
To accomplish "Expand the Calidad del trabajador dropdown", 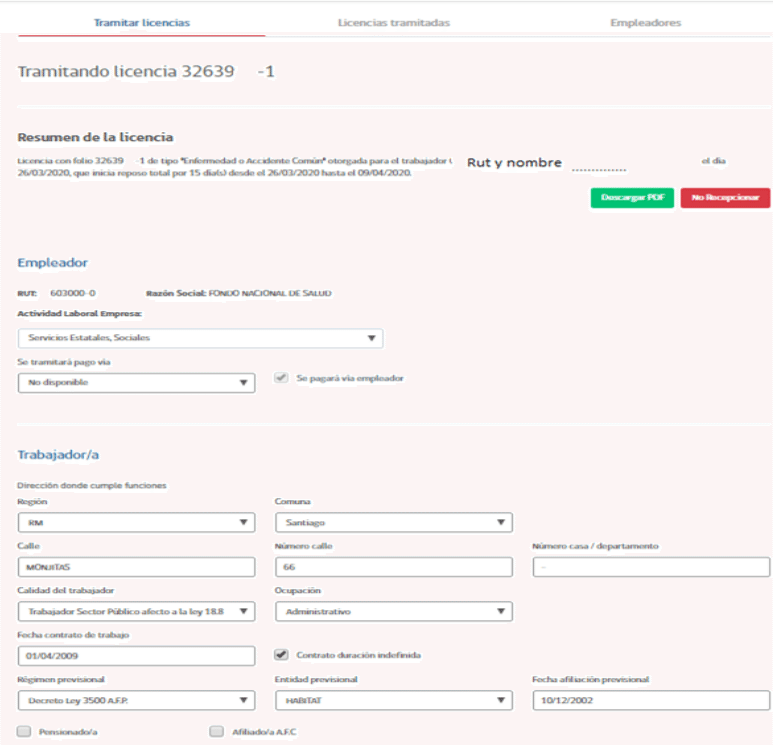I will (137, 611).
